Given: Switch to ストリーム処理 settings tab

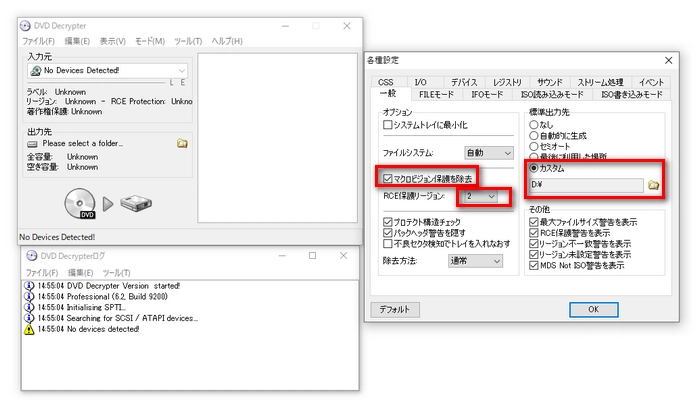Looking at the screenshot, I should (x=600, y=83).
